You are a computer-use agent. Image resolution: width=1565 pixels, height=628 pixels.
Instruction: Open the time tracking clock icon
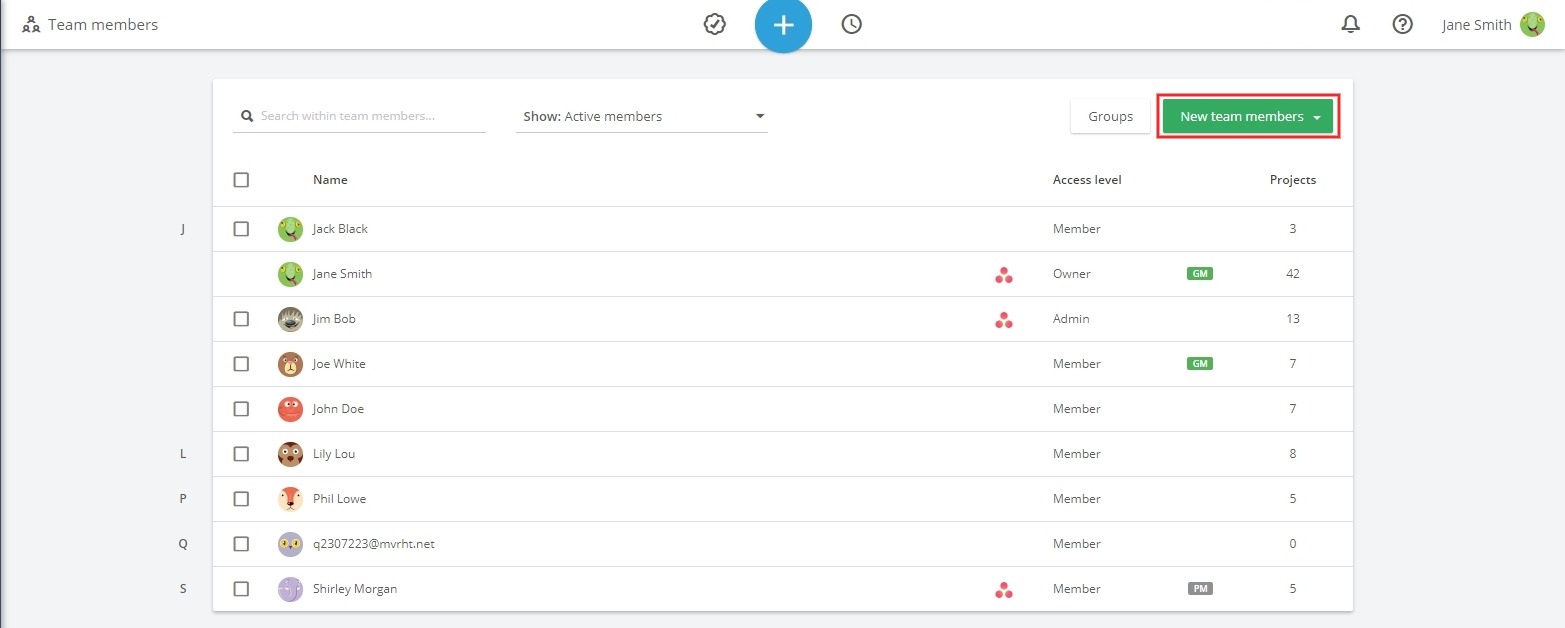pos(851,24)
